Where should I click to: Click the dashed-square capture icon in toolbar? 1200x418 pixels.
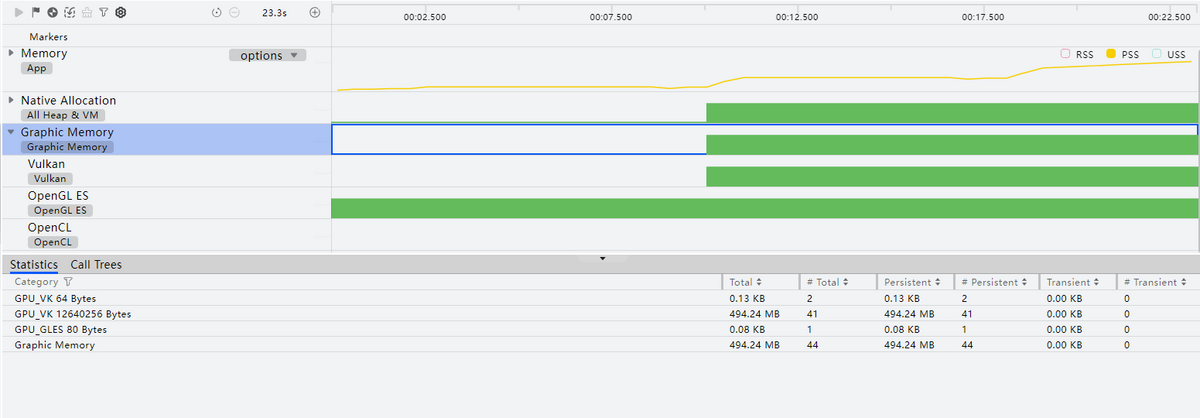tap(69, 13)
